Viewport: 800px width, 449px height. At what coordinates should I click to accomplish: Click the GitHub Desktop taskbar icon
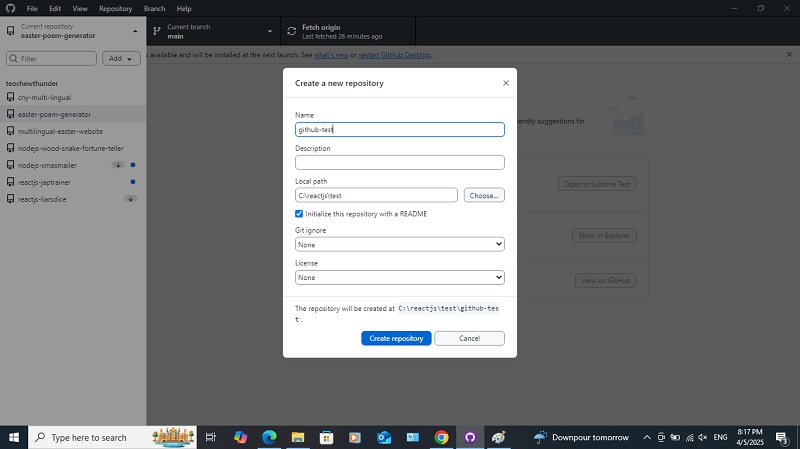coord(470,437)
